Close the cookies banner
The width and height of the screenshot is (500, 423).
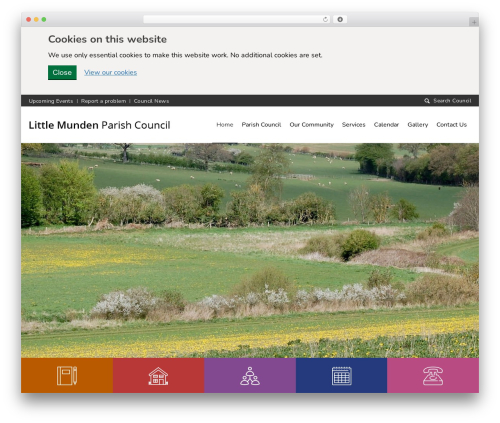click(x=62, y=73)
